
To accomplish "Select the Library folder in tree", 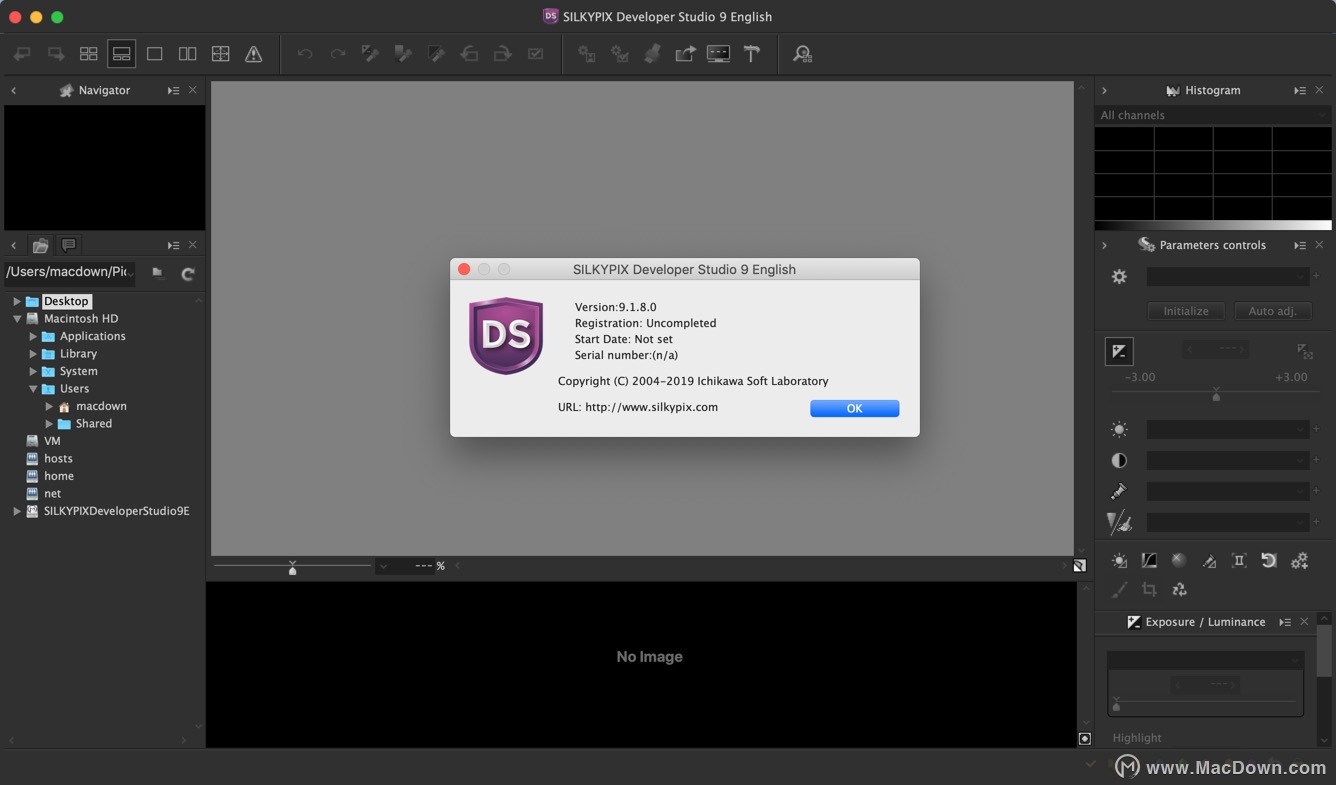I will 78,354.
